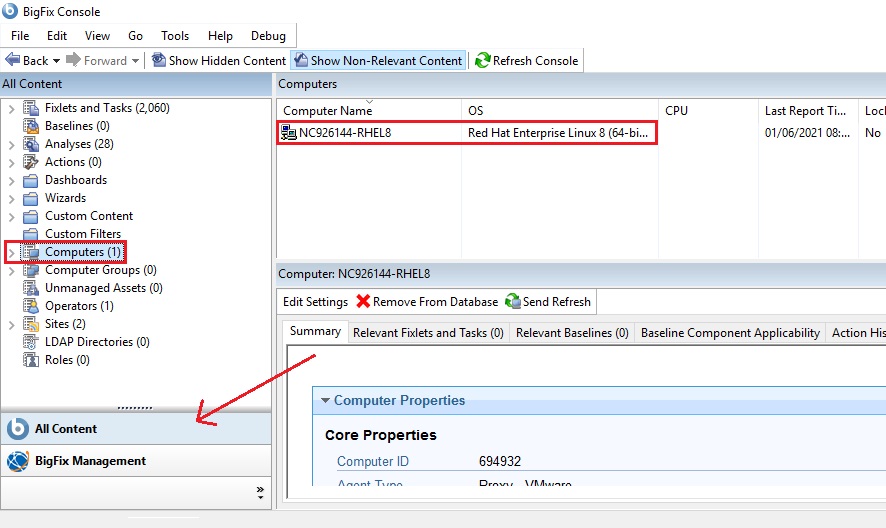Expand the Actions node

[11, 163]
